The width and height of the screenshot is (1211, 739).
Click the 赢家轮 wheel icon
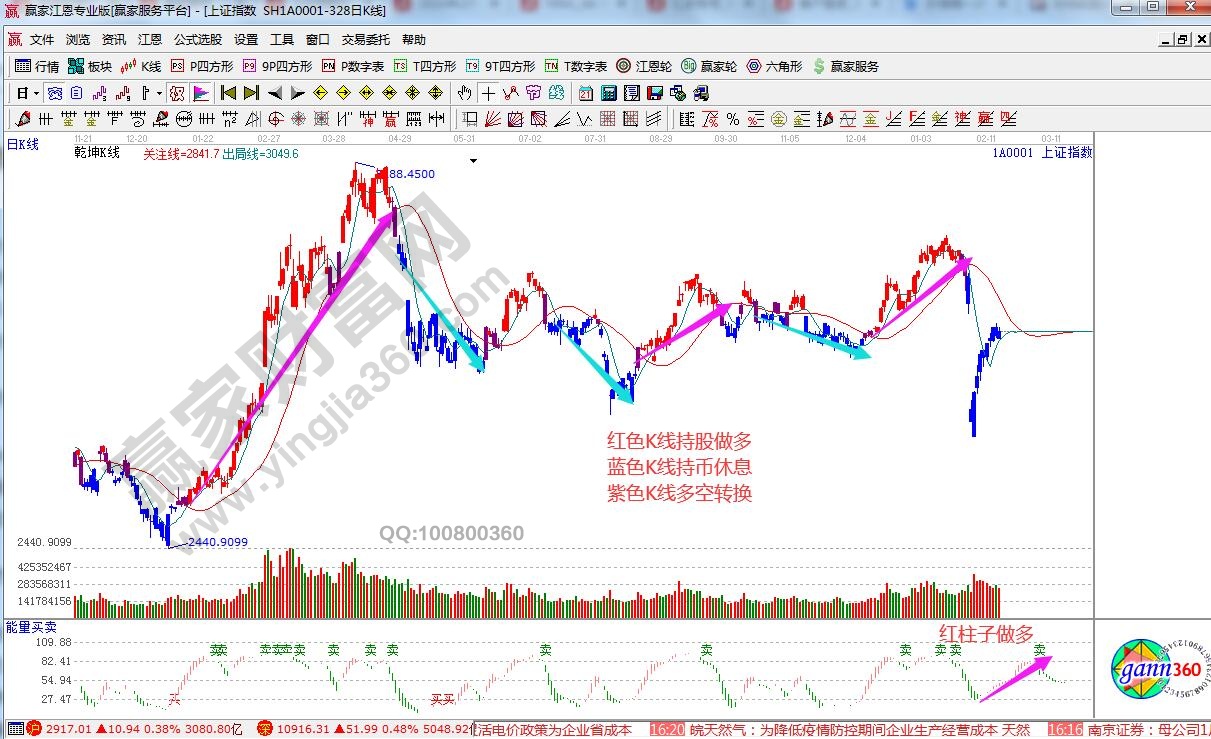(709, 67)
